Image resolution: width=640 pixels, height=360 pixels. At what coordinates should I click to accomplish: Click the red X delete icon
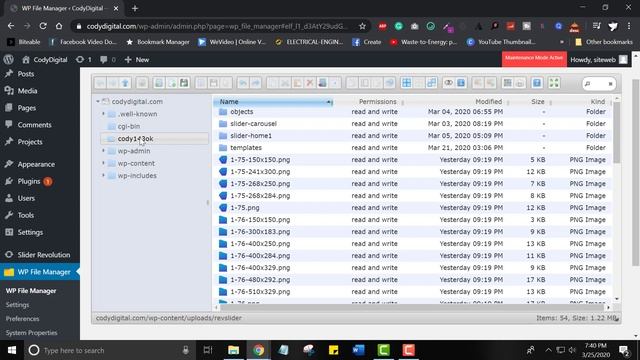click(310, 83)
